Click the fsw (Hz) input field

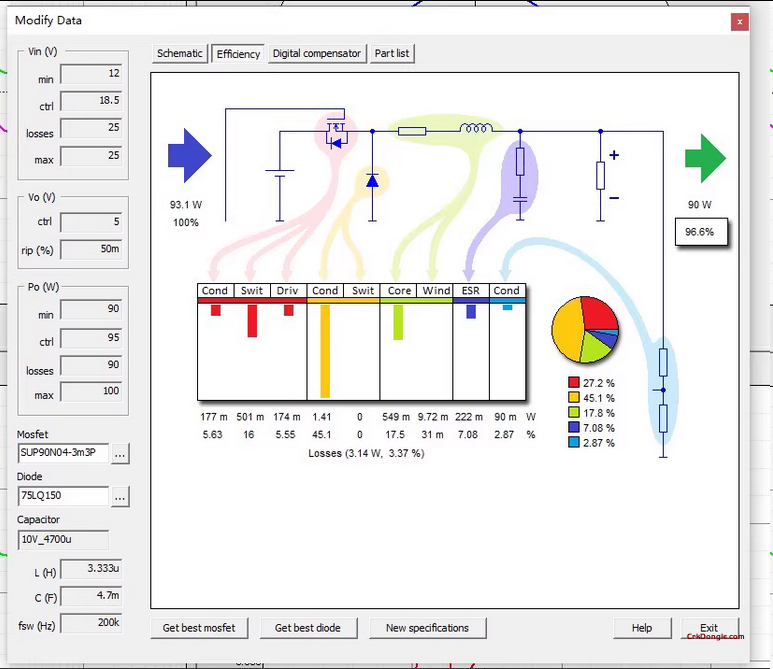92,622
